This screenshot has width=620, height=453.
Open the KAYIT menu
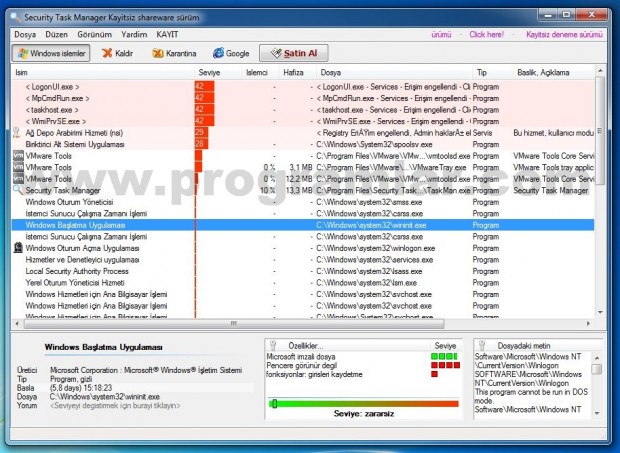pos(167,34)
